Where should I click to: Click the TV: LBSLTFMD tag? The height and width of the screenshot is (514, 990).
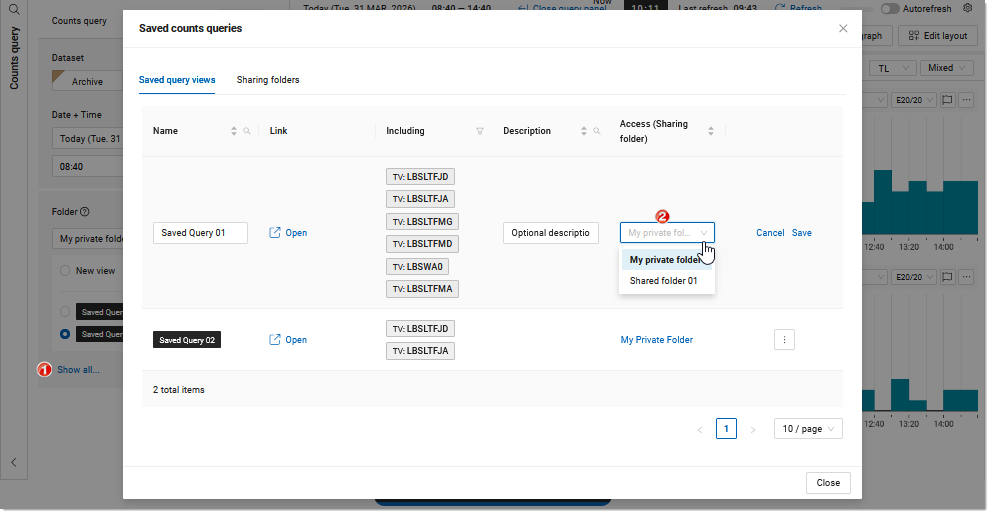(422, 244)
